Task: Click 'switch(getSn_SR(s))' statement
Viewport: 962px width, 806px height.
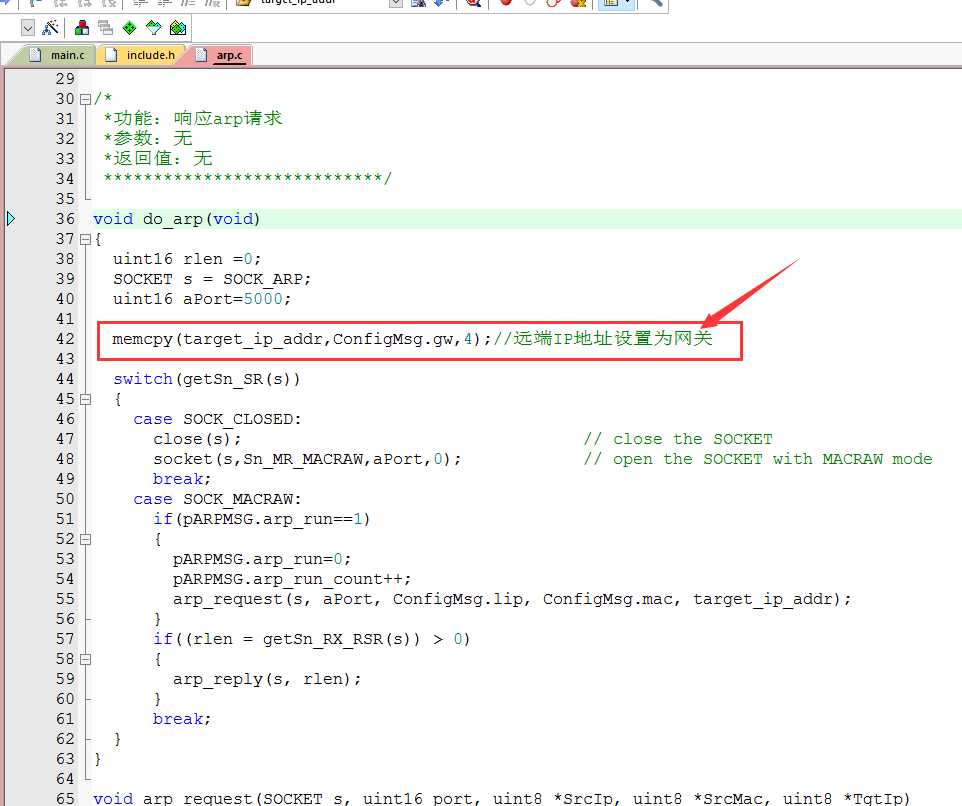Action: click(x=207, y=379)
